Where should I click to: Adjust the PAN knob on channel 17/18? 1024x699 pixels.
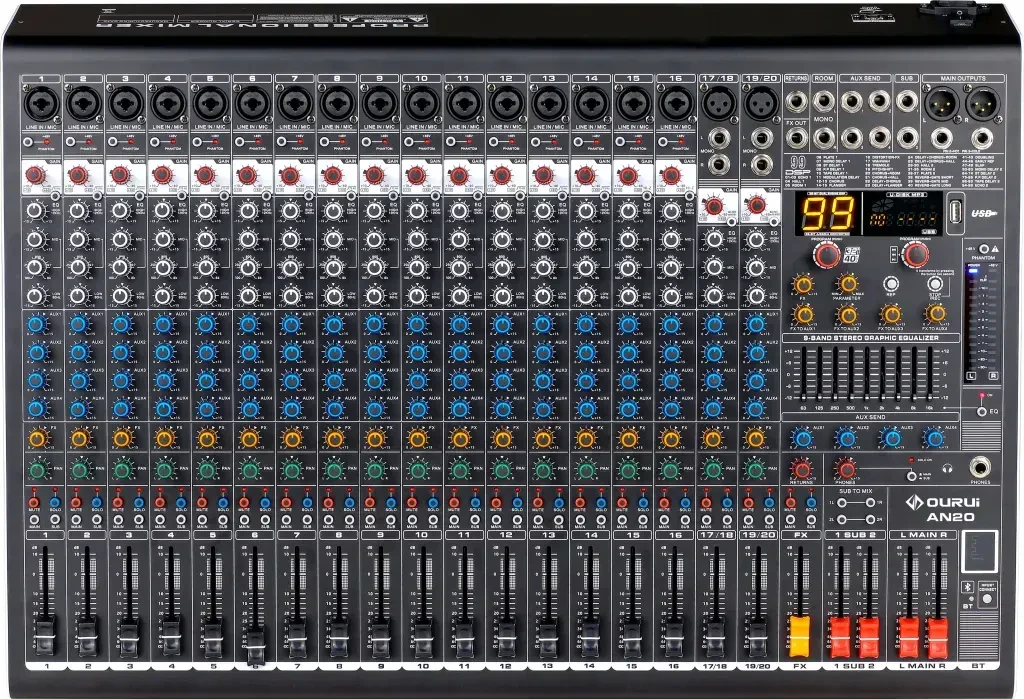click(713, 469)
